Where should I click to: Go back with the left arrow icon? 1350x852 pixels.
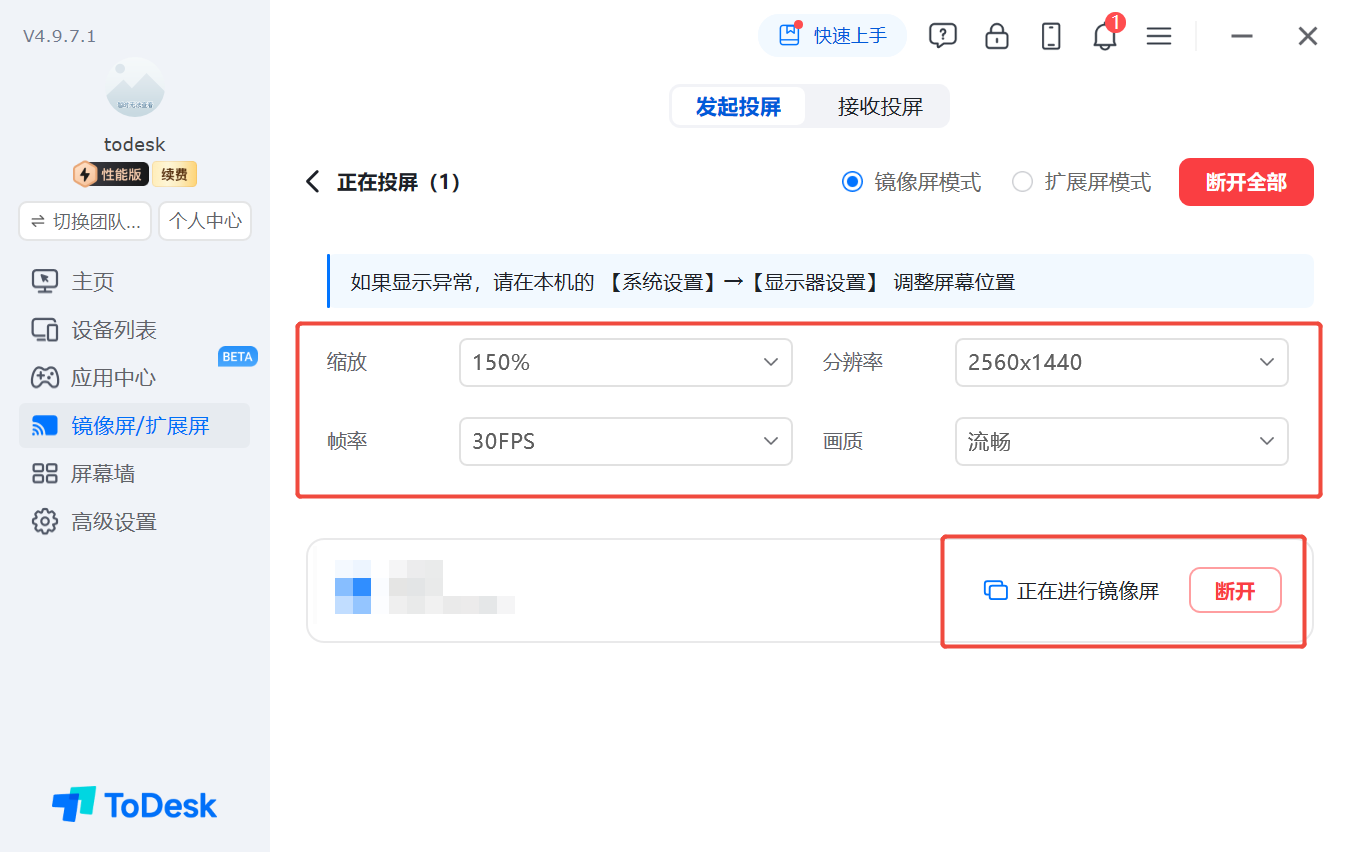312,182
